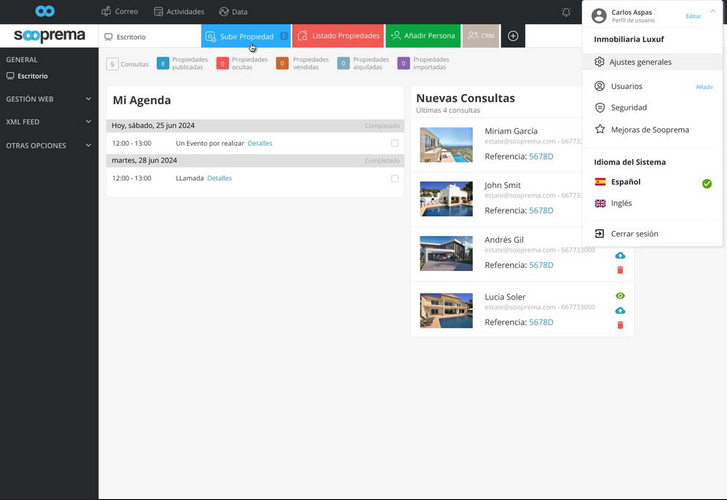The width and height of the screenshot is (727, 500).
Task: Open Mejoras de Sooprema star item
Action: point(649,129)
